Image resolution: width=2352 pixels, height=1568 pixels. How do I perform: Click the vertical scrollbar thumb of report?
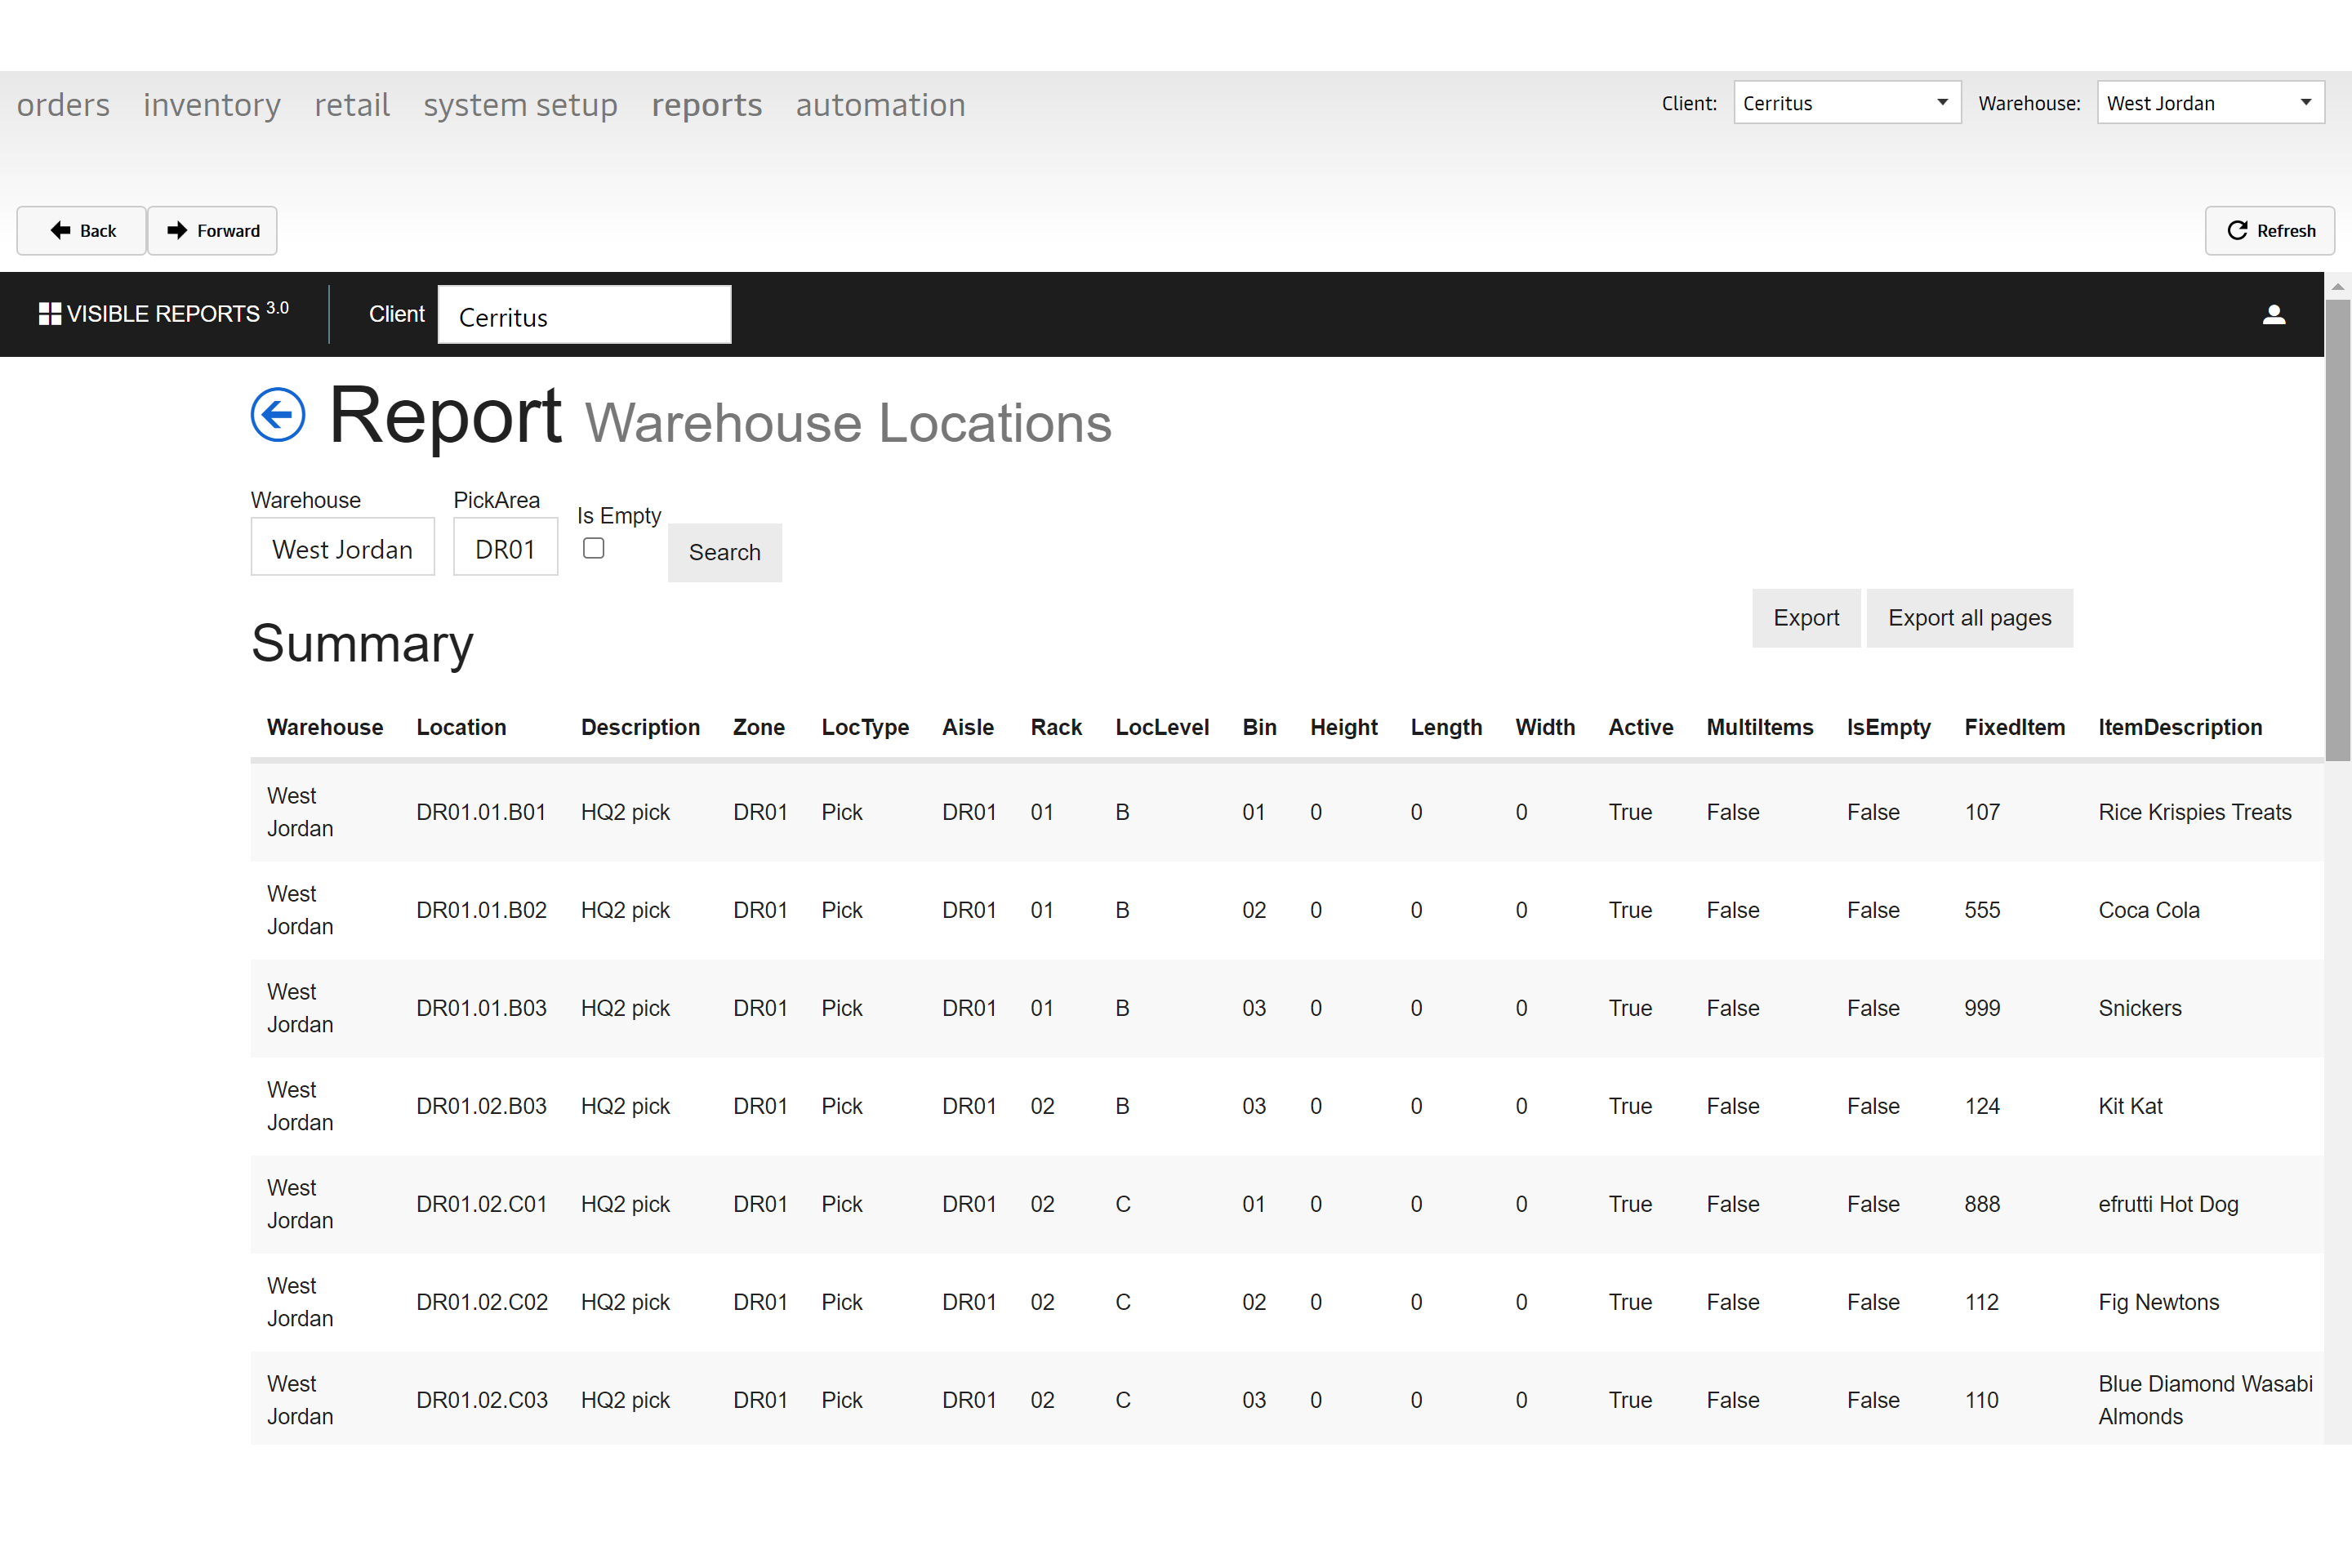coord(2338,530)
